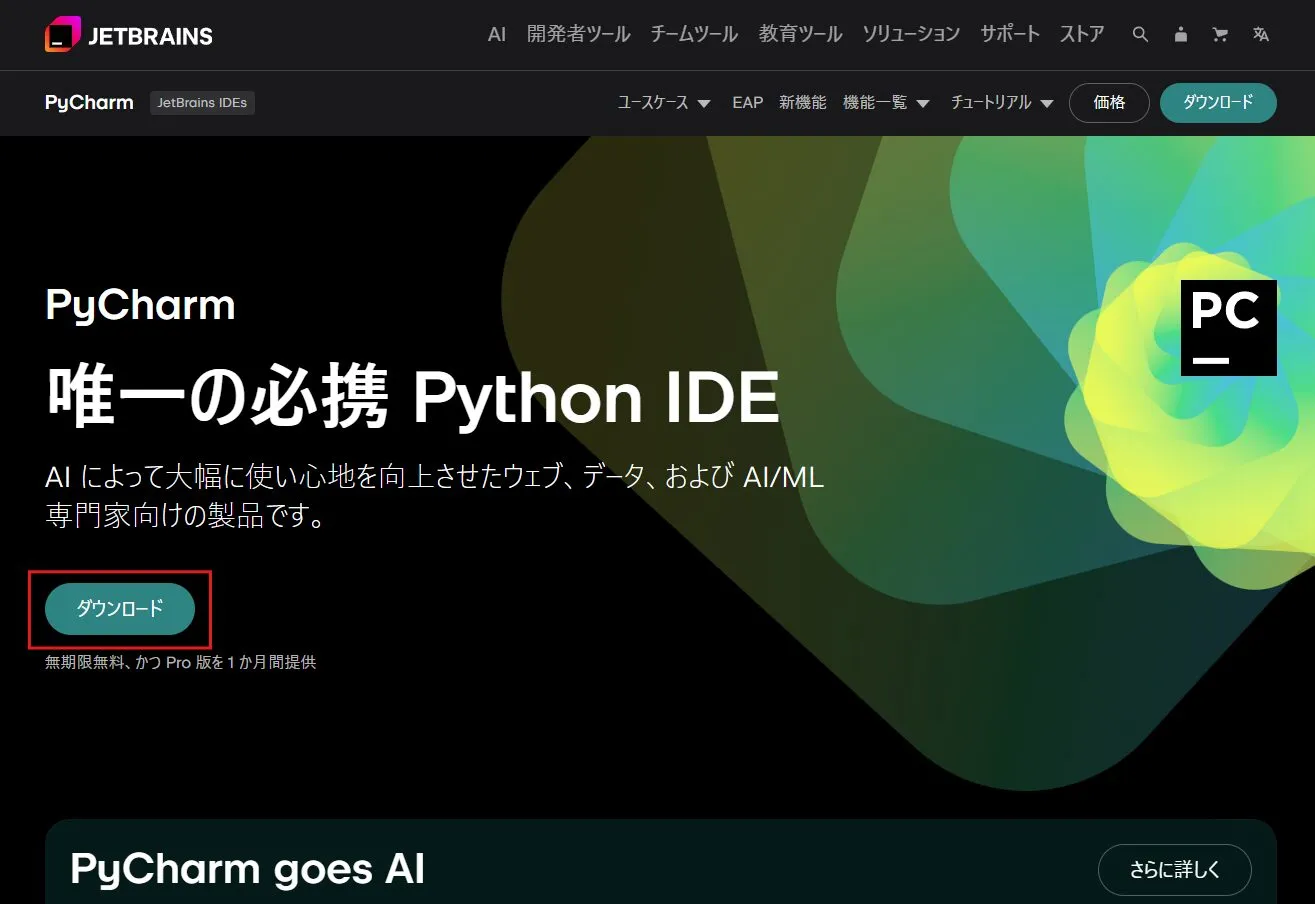
Task: Click the hero ダウンロード button
Action: point(120,608)
